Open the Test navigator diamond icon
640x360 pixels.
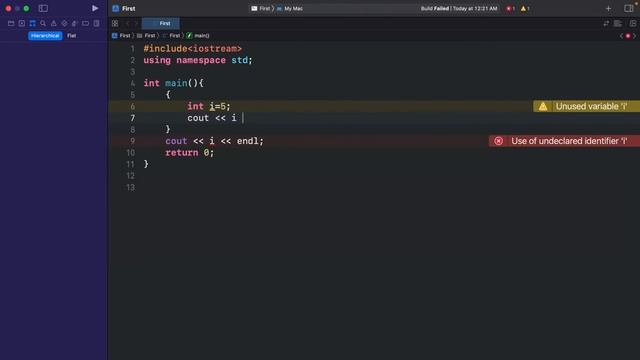[x=64, y=24]
